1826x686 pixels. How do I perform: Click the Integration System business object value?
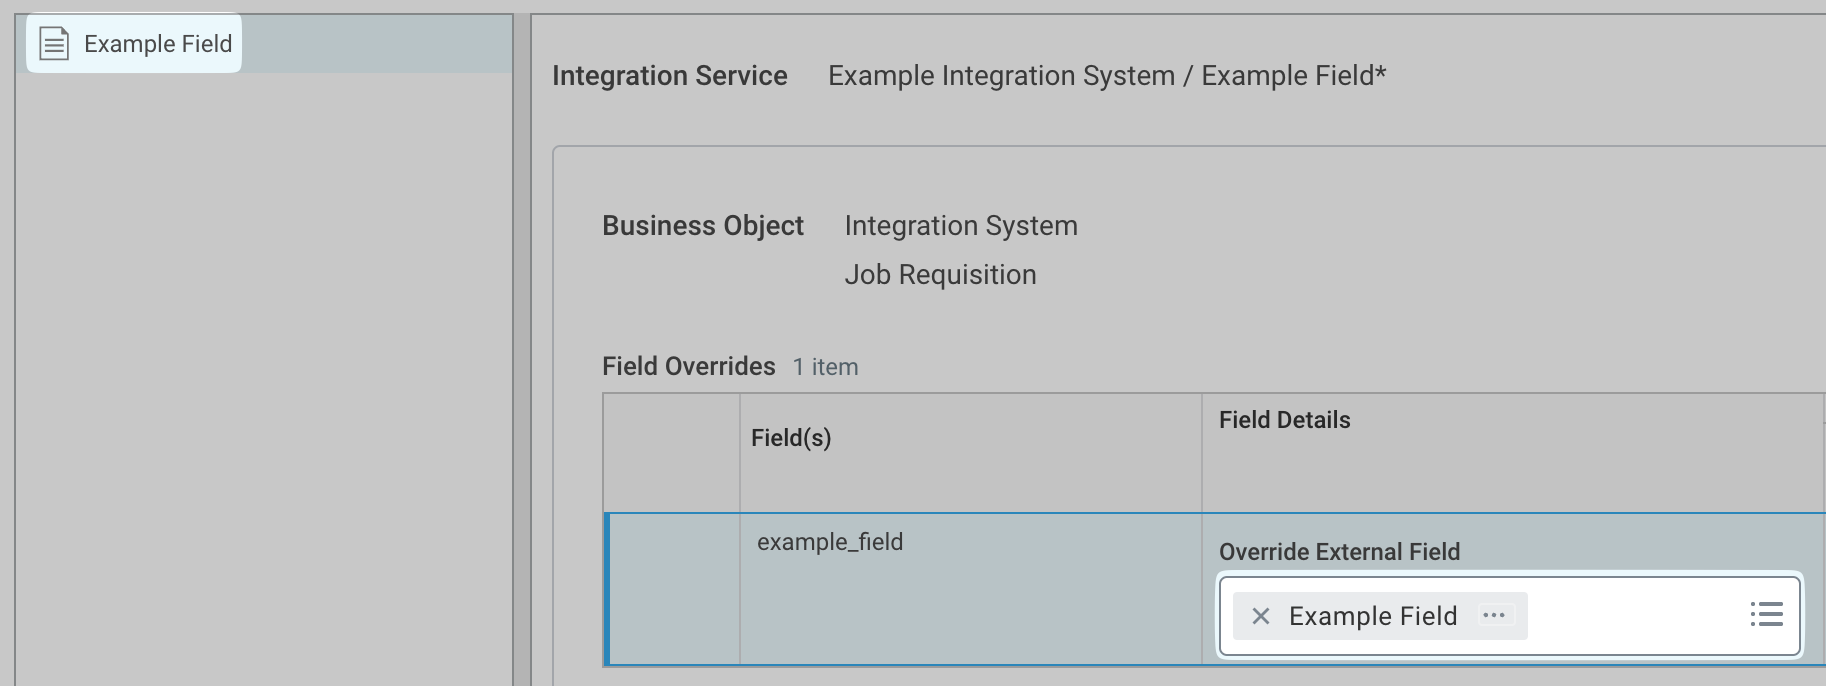point(960,226)
